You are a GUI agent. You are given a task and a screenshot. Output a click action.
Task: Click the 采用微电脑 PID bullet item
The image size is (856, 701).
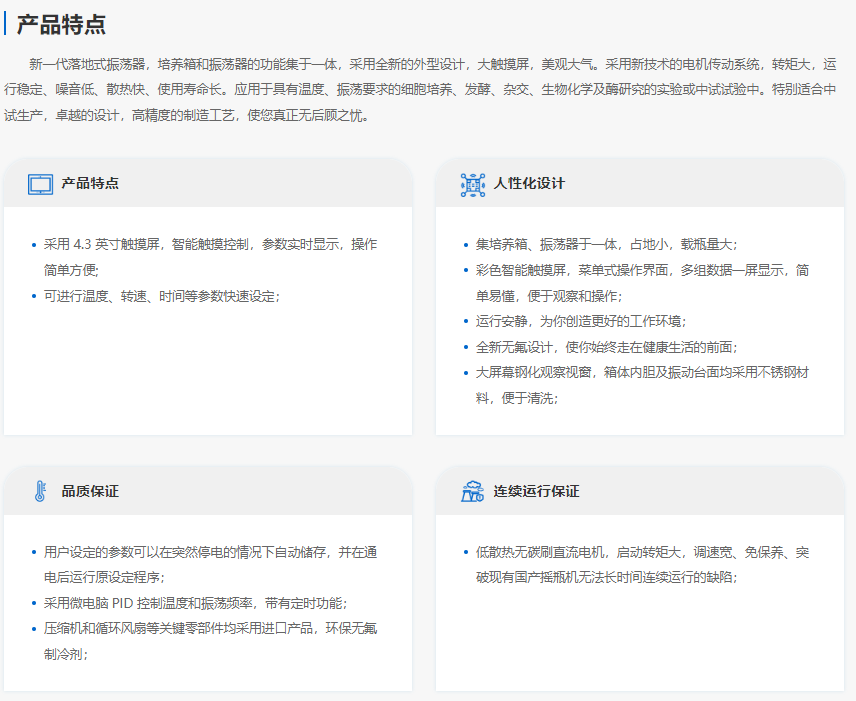(195, 603)
